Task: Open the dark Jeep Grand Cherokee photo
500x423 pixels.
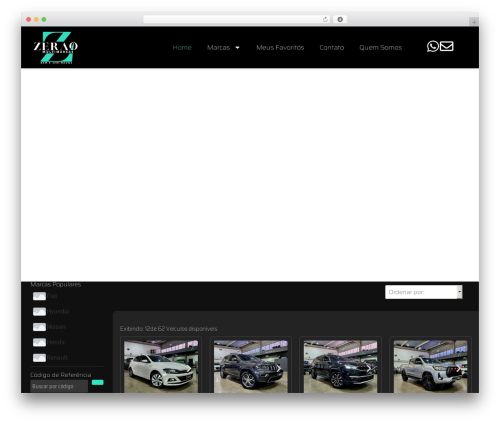Action: [x=251, y=366]
